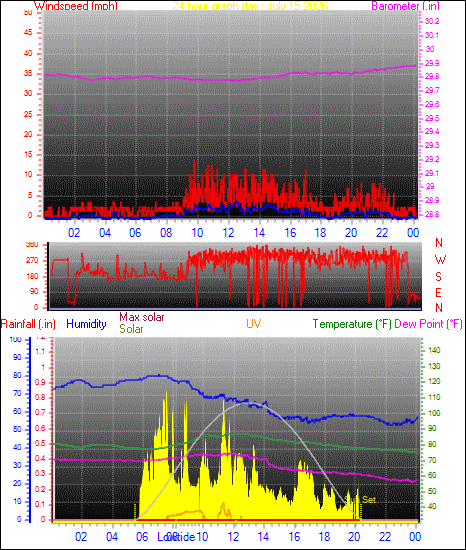Image resolution: width=466 pixels, height=550 pixels.
Task: Click the E wind direction label
Action: pyautogui.click(x=438, y=293)
